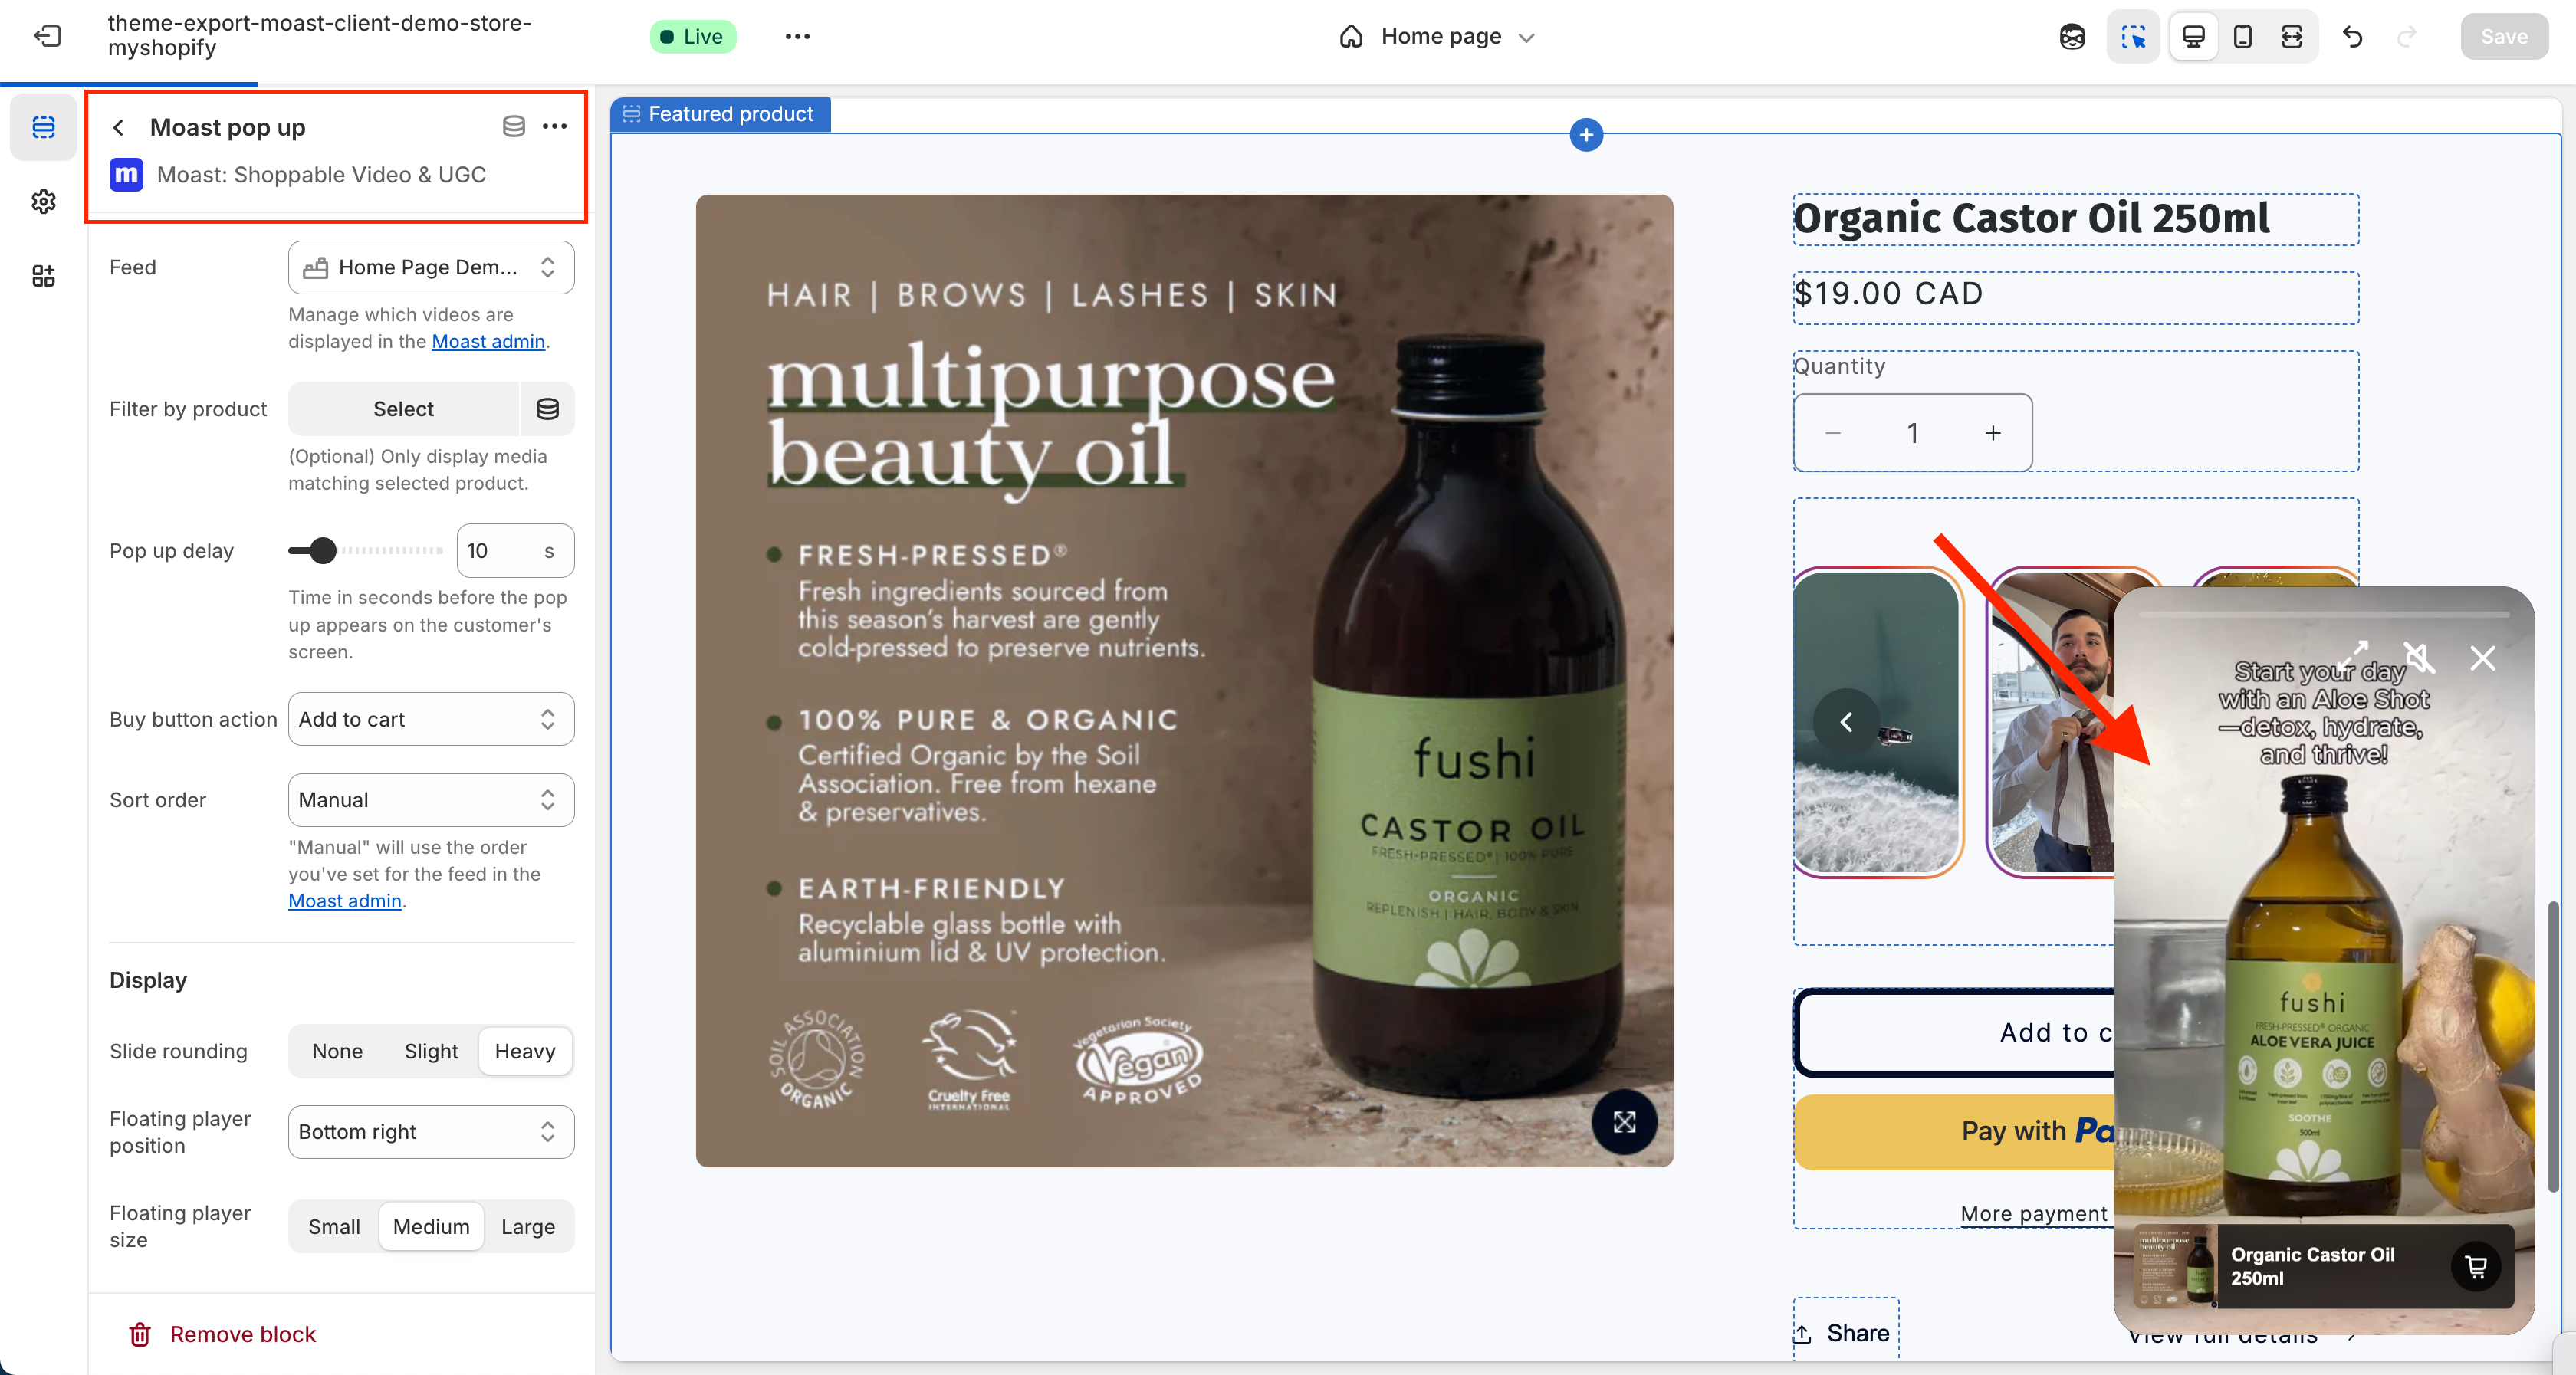The height and width of the screenshot is (1375, 2576).
Task: Click the More payment options link
Action: 2034,1213
